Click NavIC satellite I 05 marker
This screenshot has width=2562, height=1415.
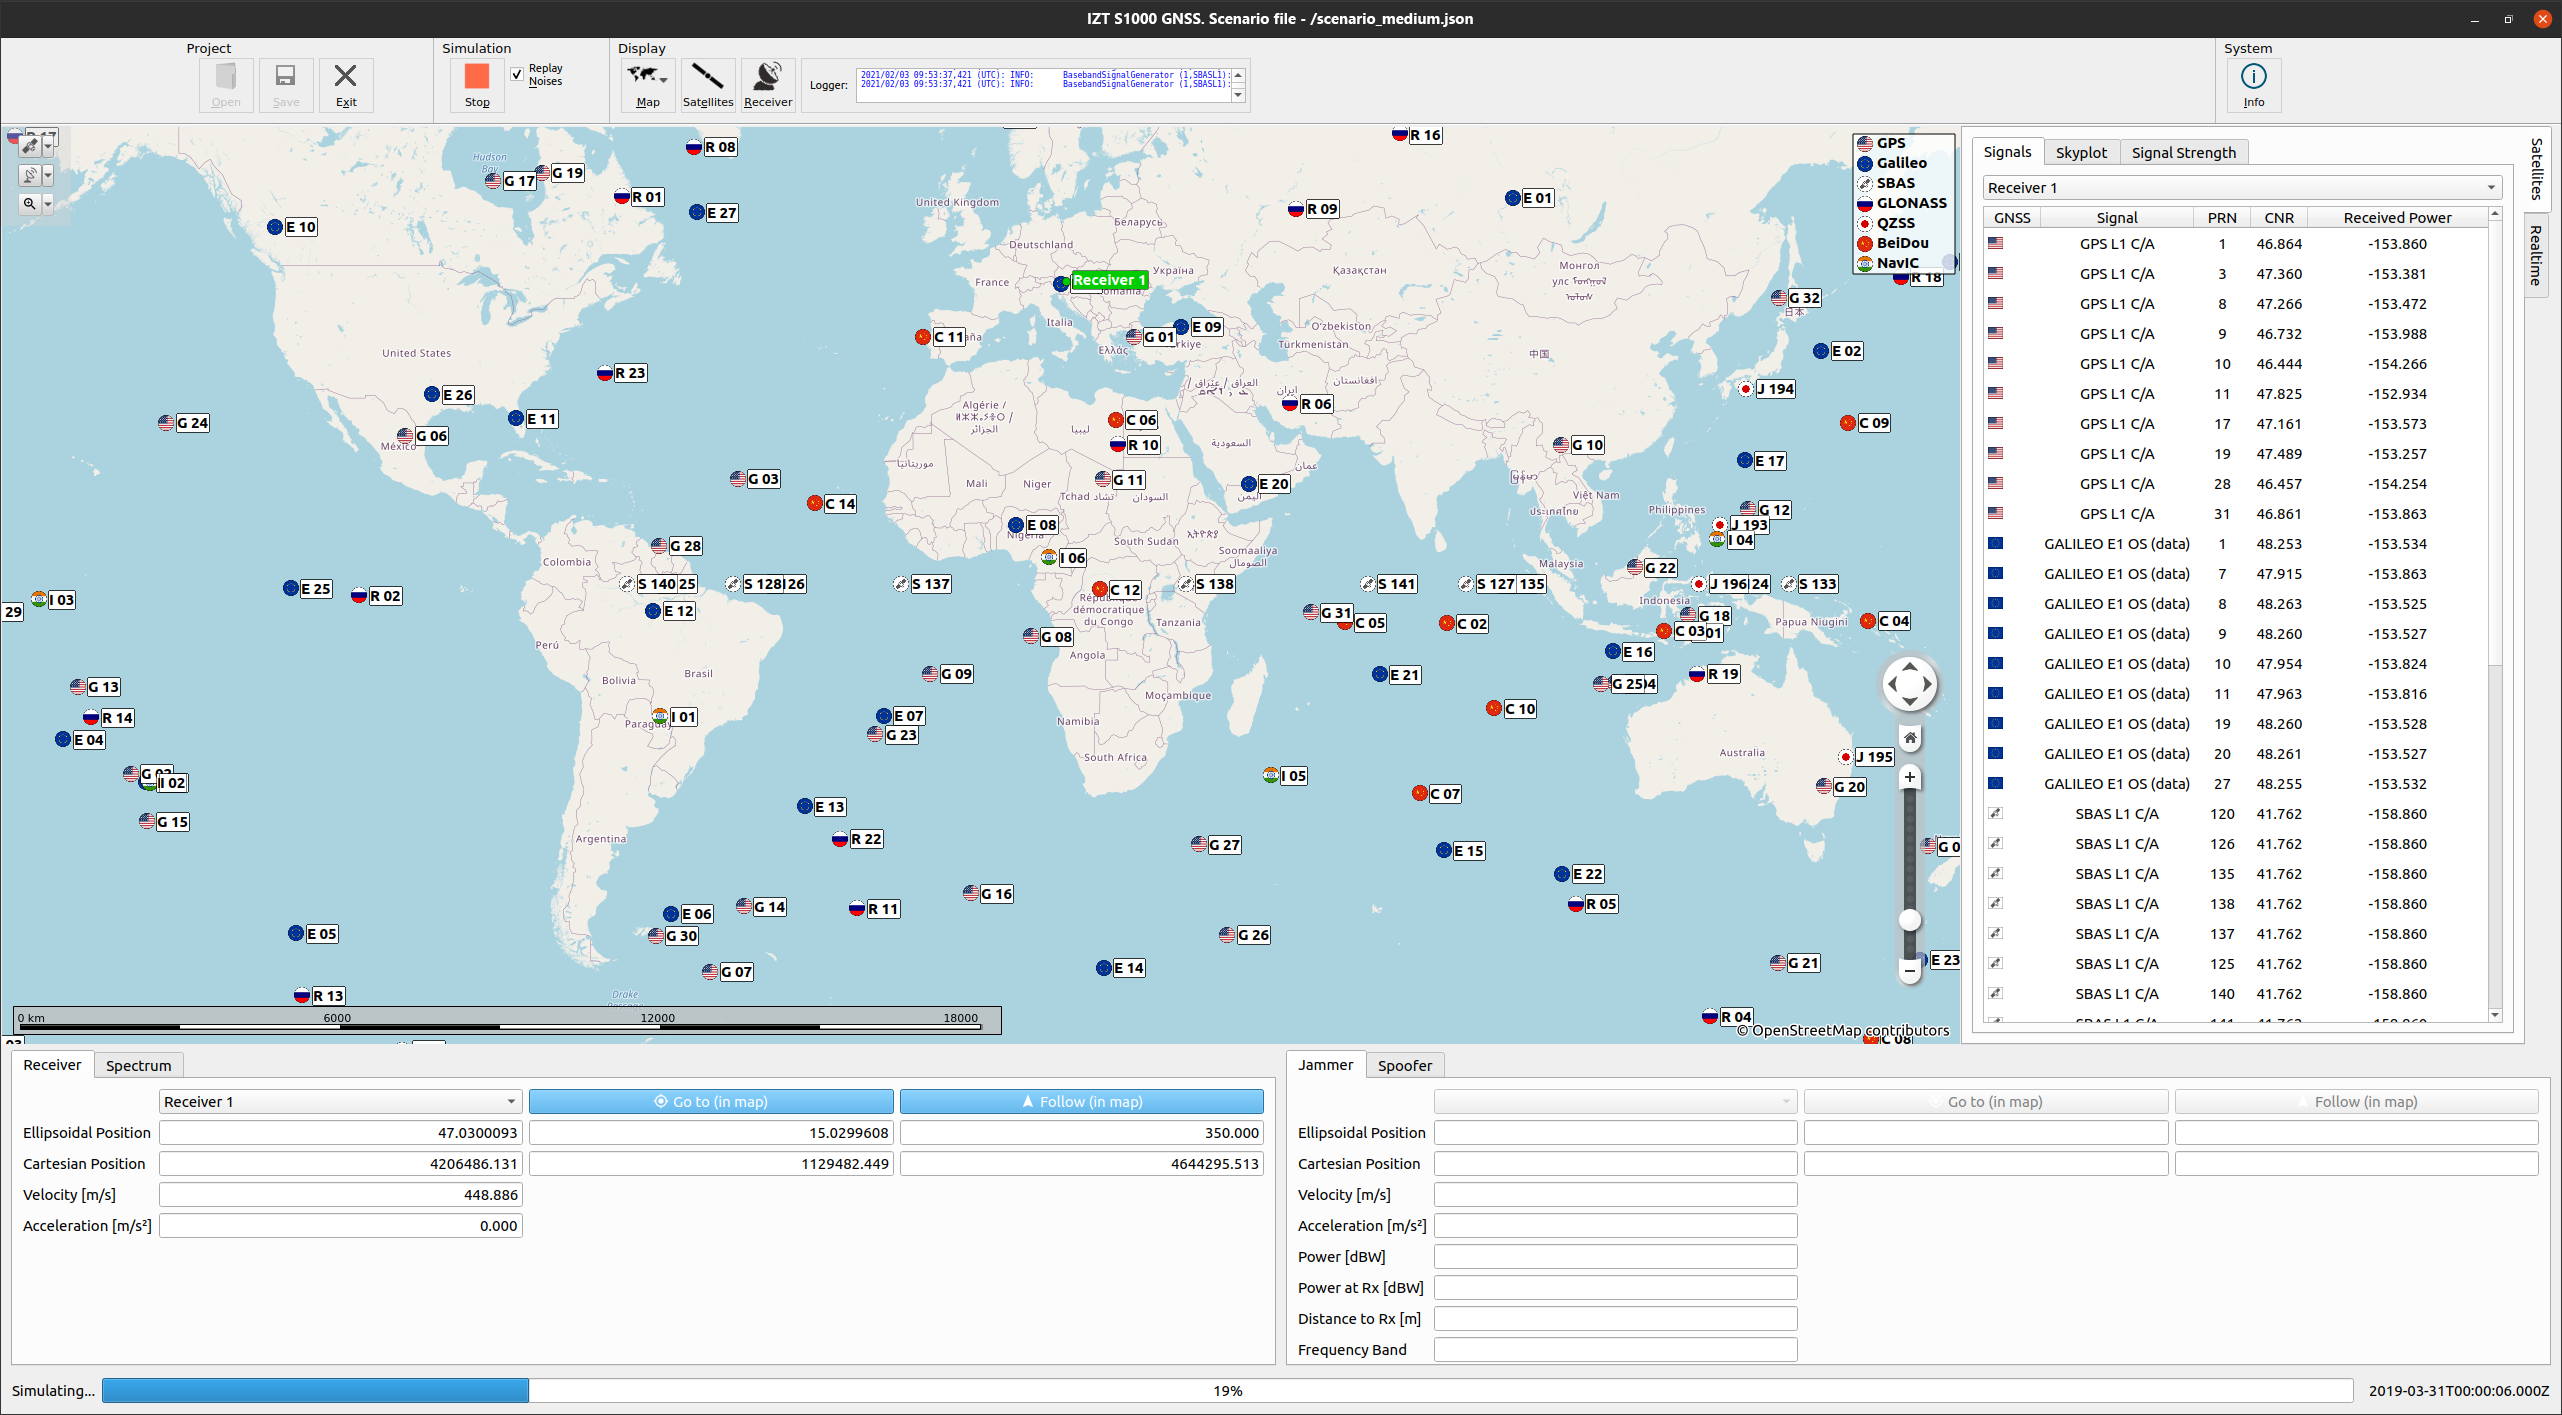coord(1285,776)
